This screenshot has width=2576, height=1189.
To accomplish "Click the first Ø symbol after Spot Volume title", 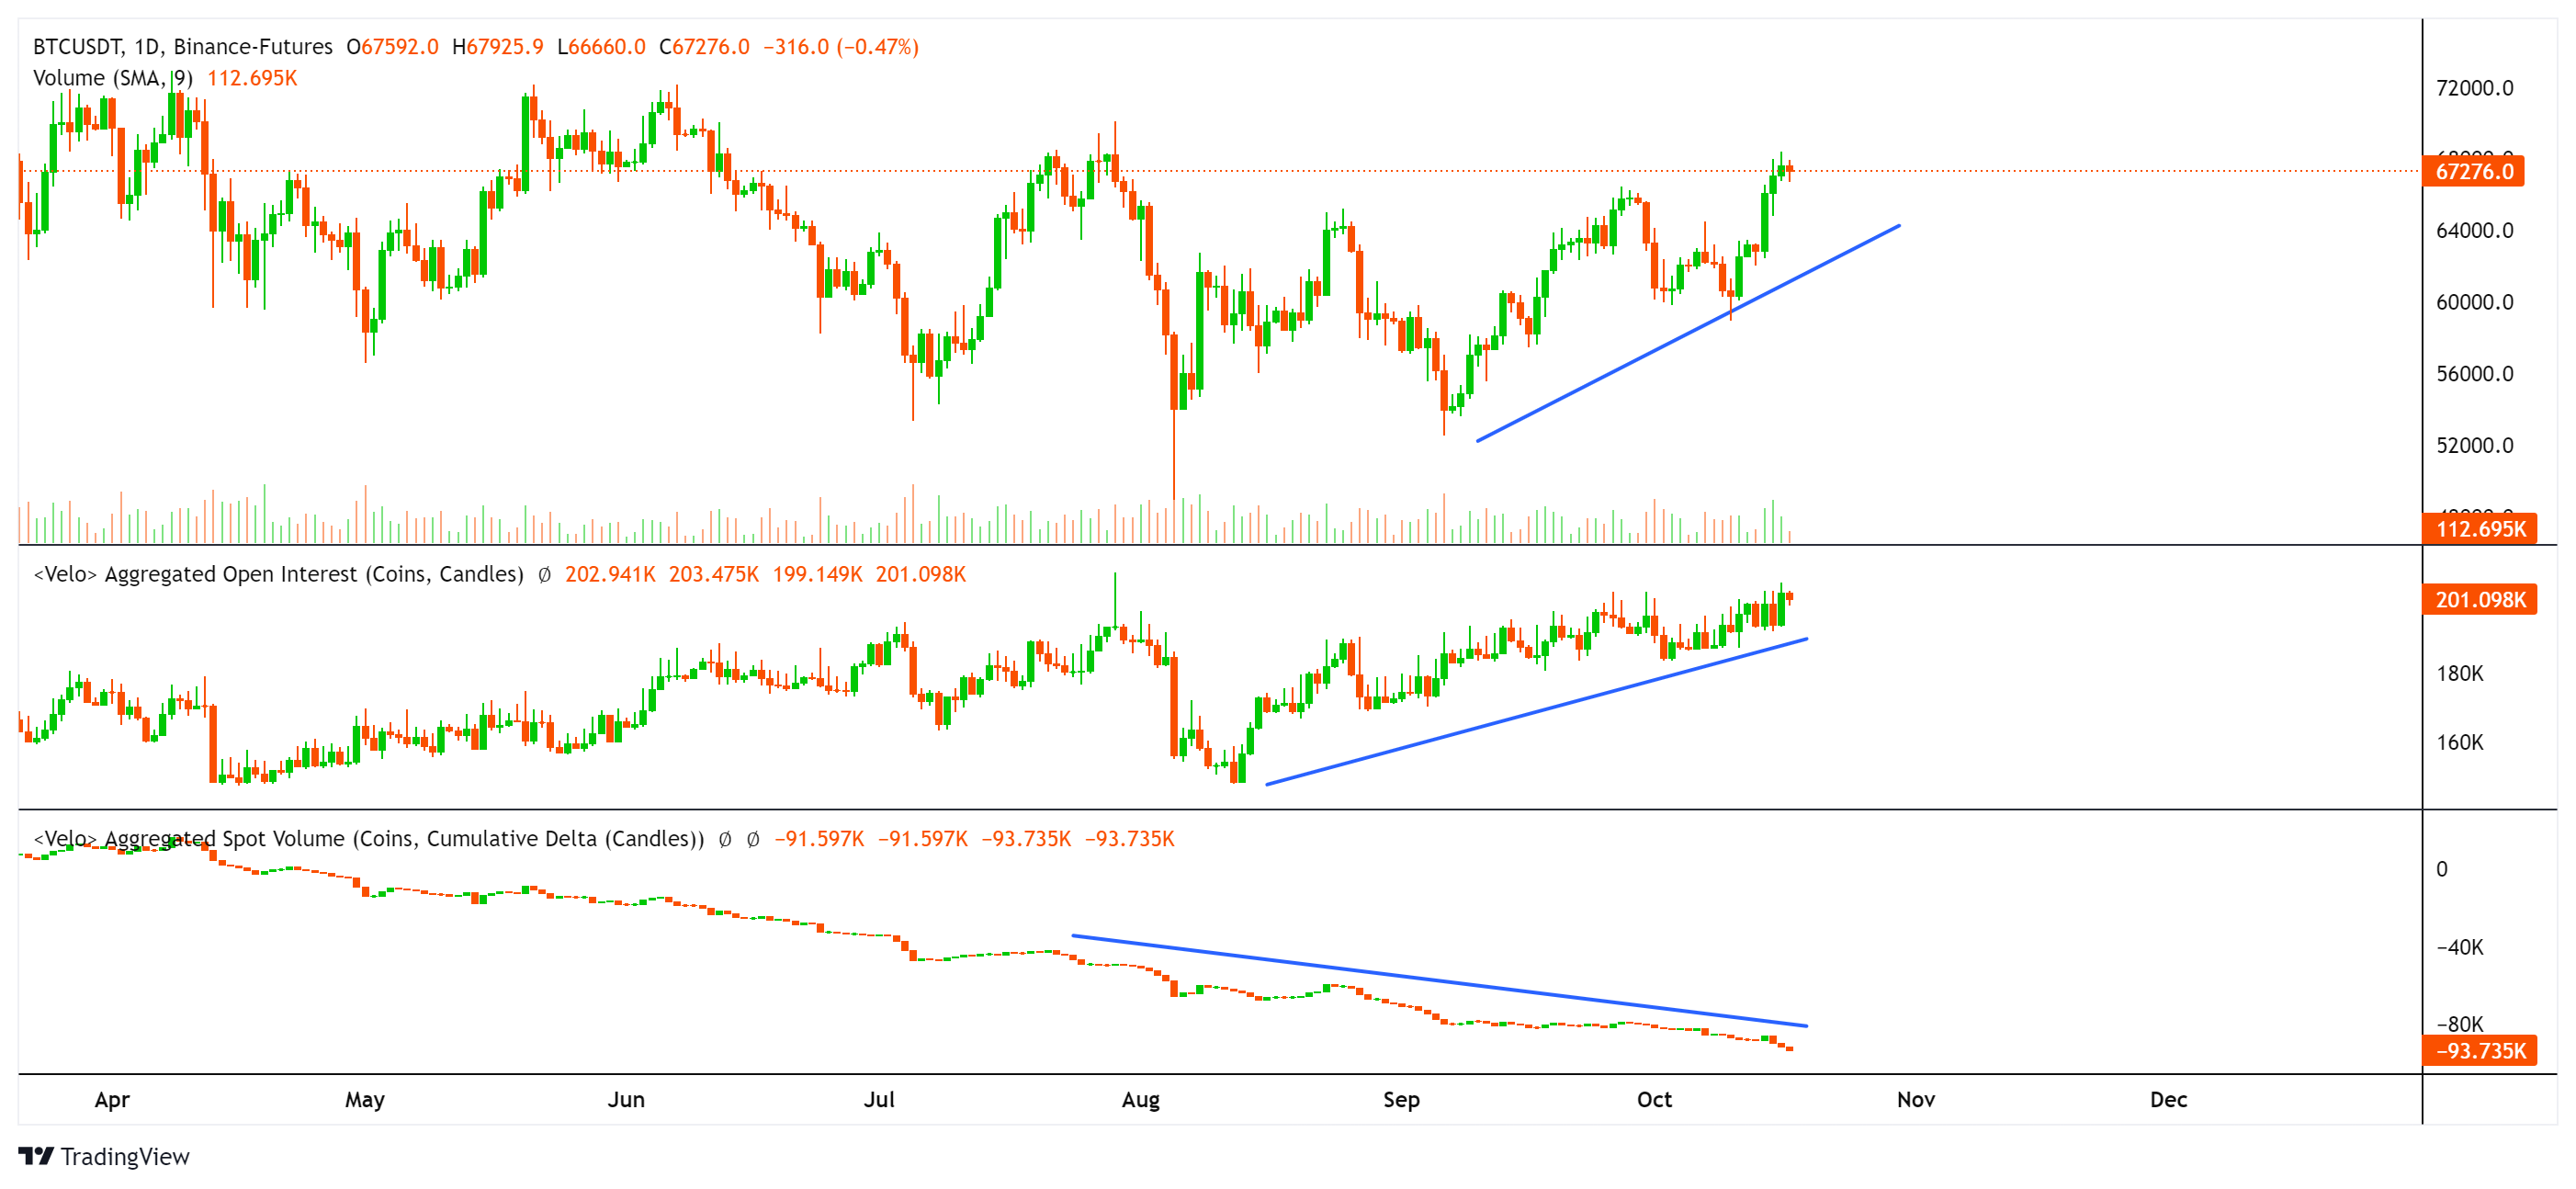I will point(725,840).
